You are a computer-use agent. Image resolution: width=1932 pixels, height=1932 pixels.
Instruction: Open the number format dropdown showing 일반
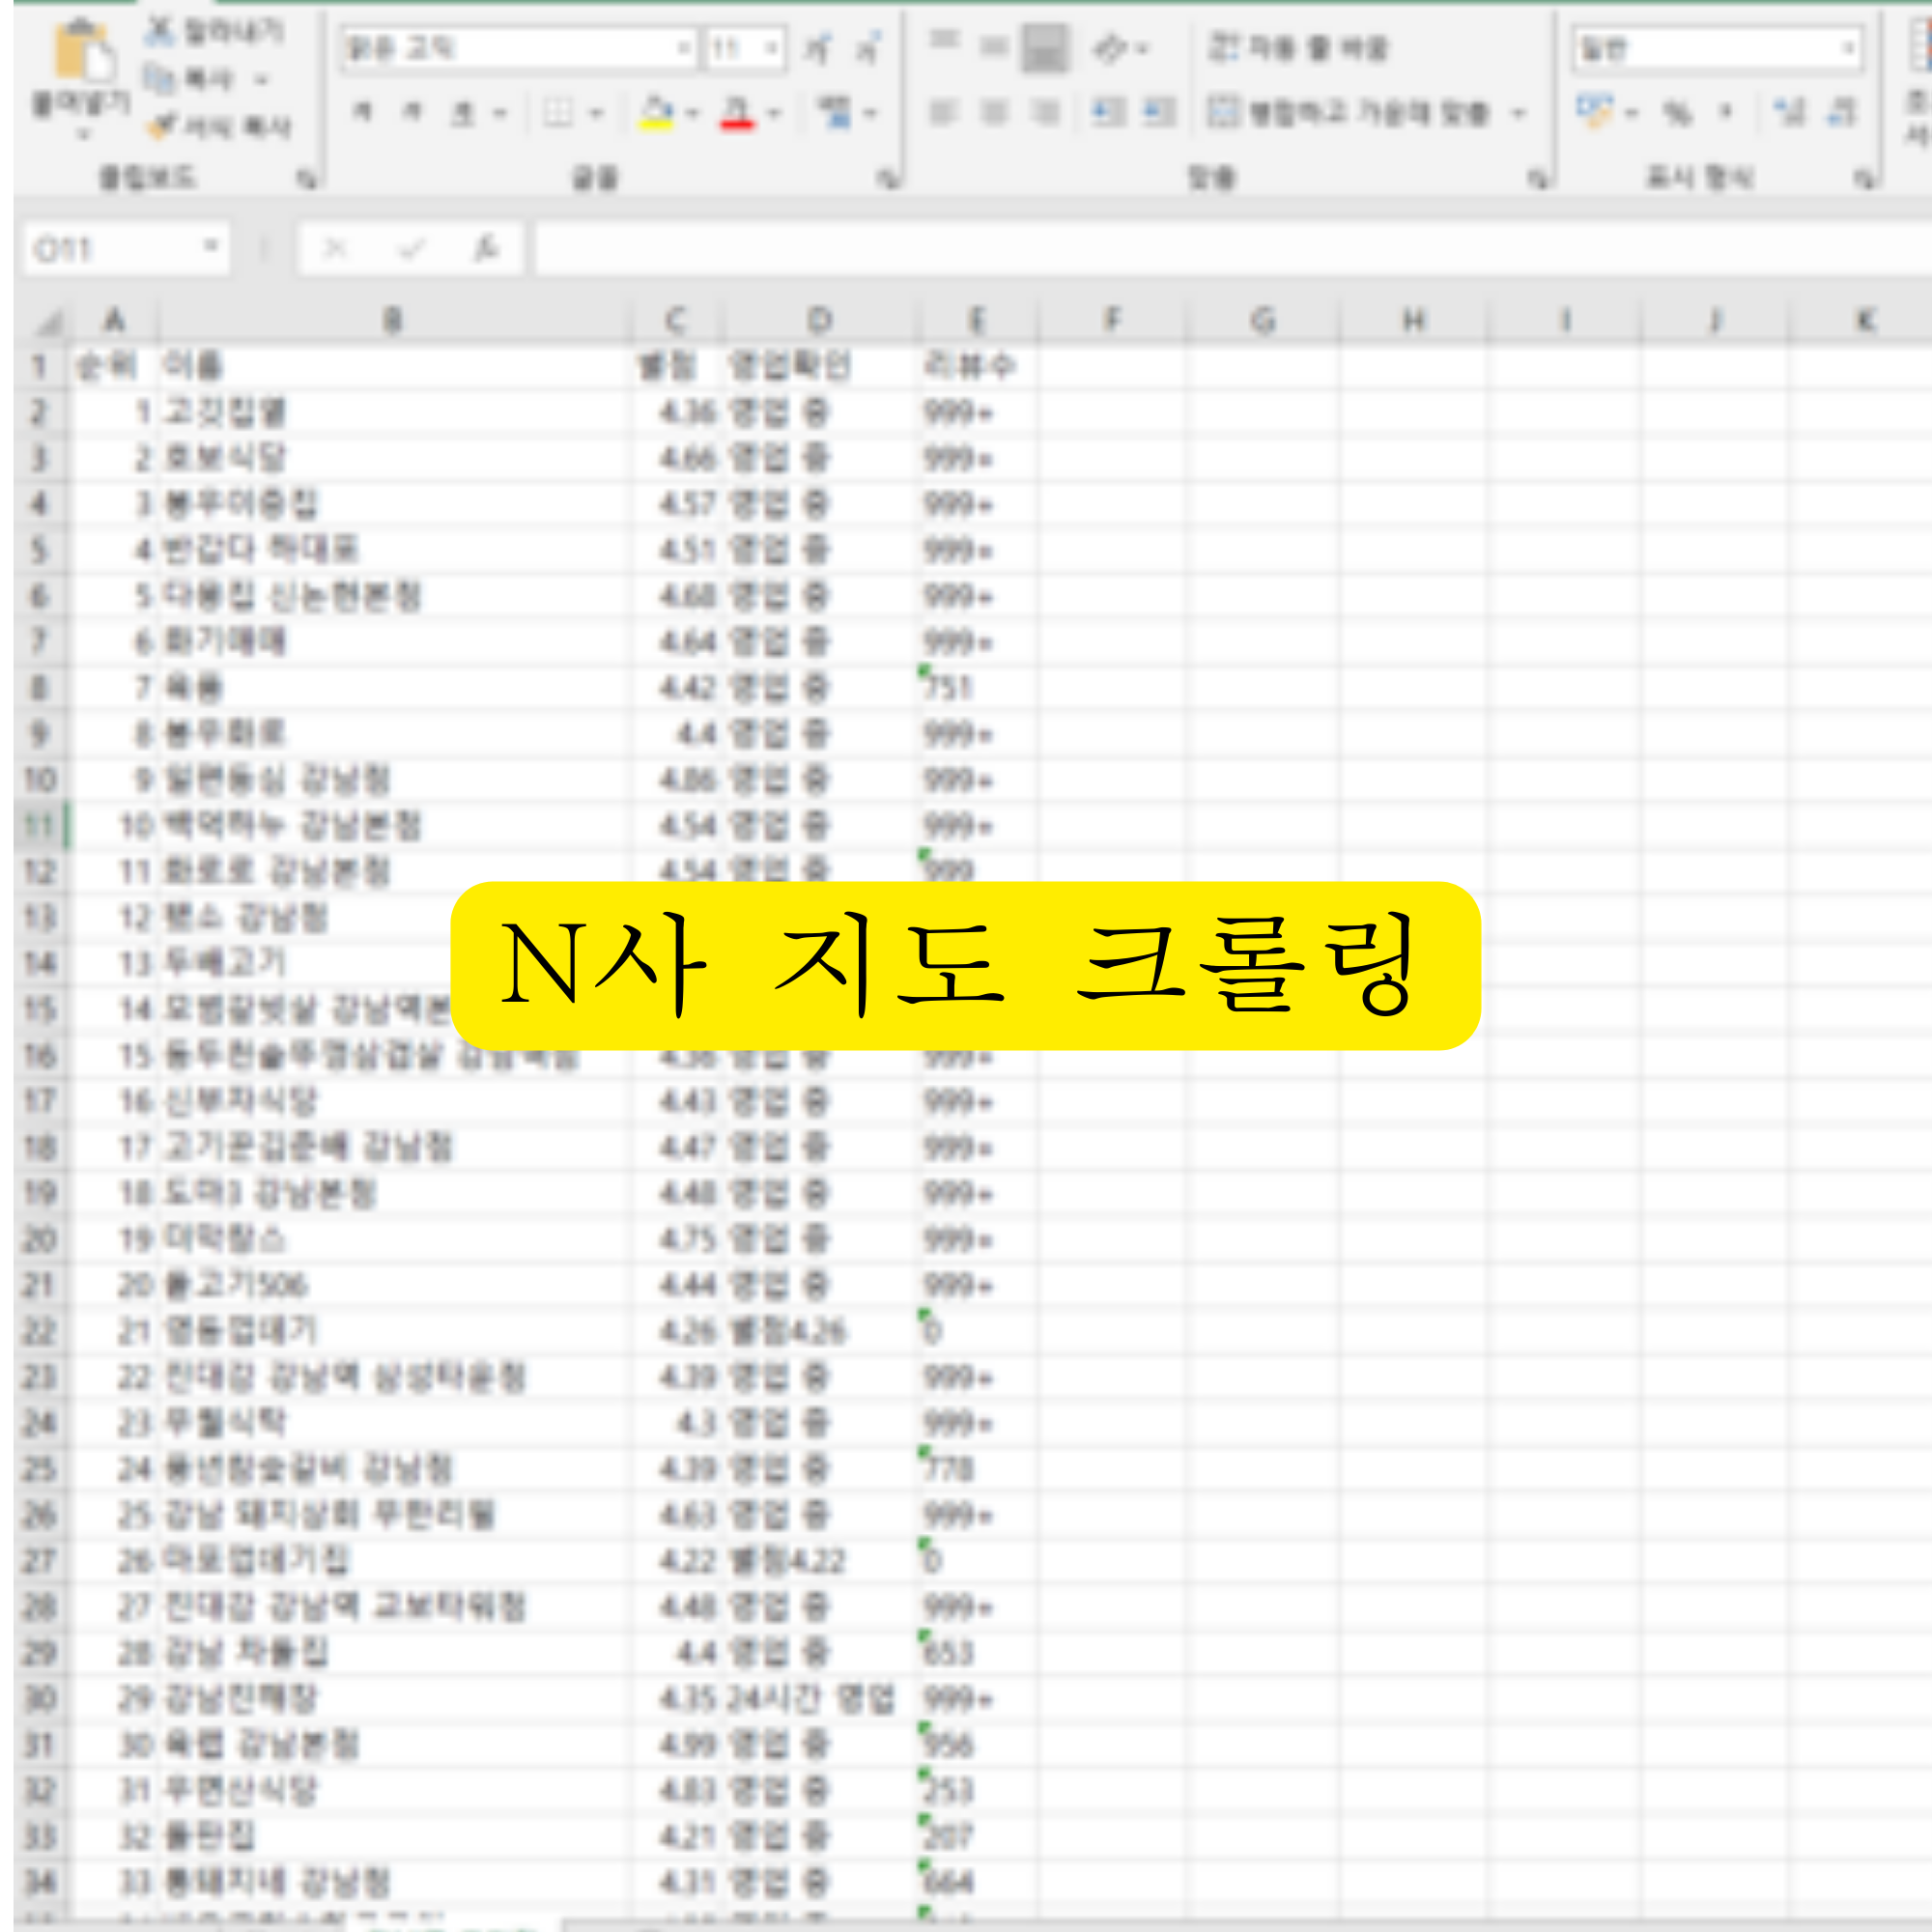click(1849, 48)
